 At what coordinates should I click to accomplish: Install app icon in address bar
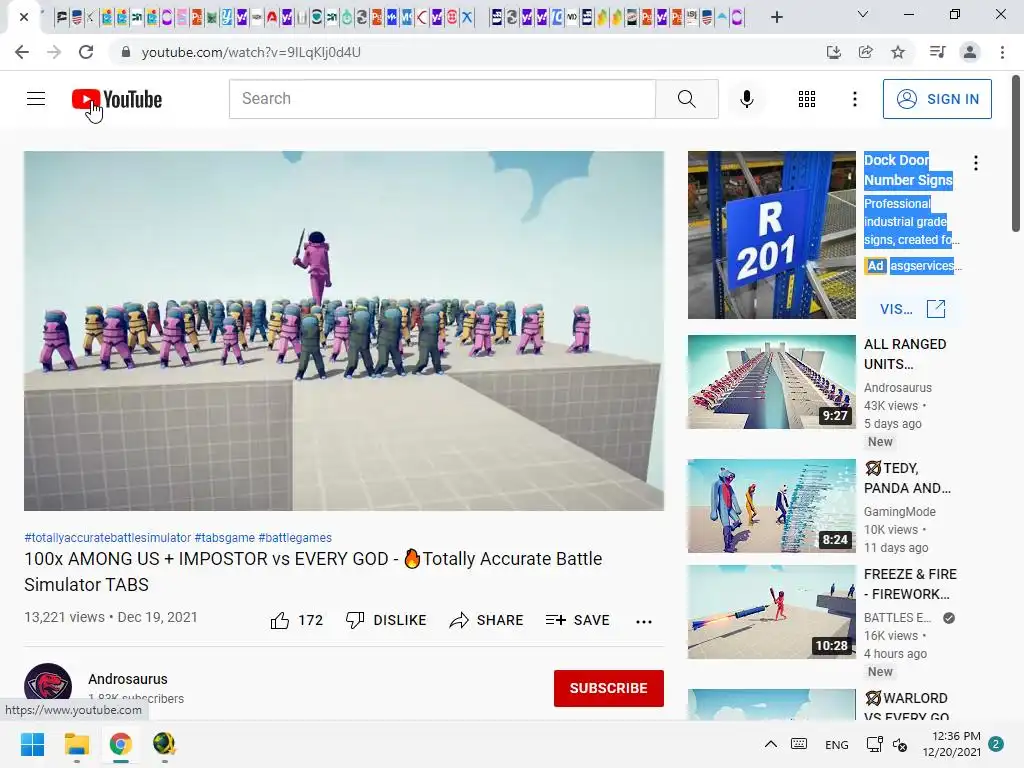click(x=833, y=52)
